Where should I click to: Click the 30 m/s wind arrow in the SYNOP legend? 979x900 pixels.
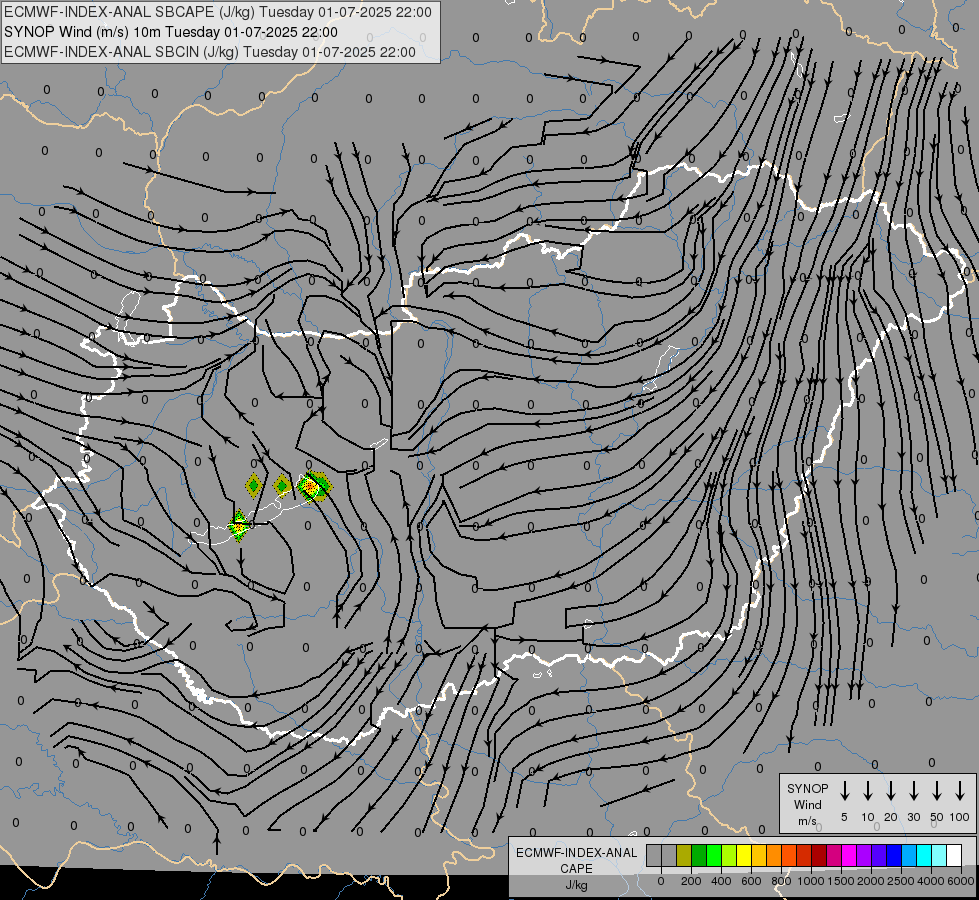point(913,791)
